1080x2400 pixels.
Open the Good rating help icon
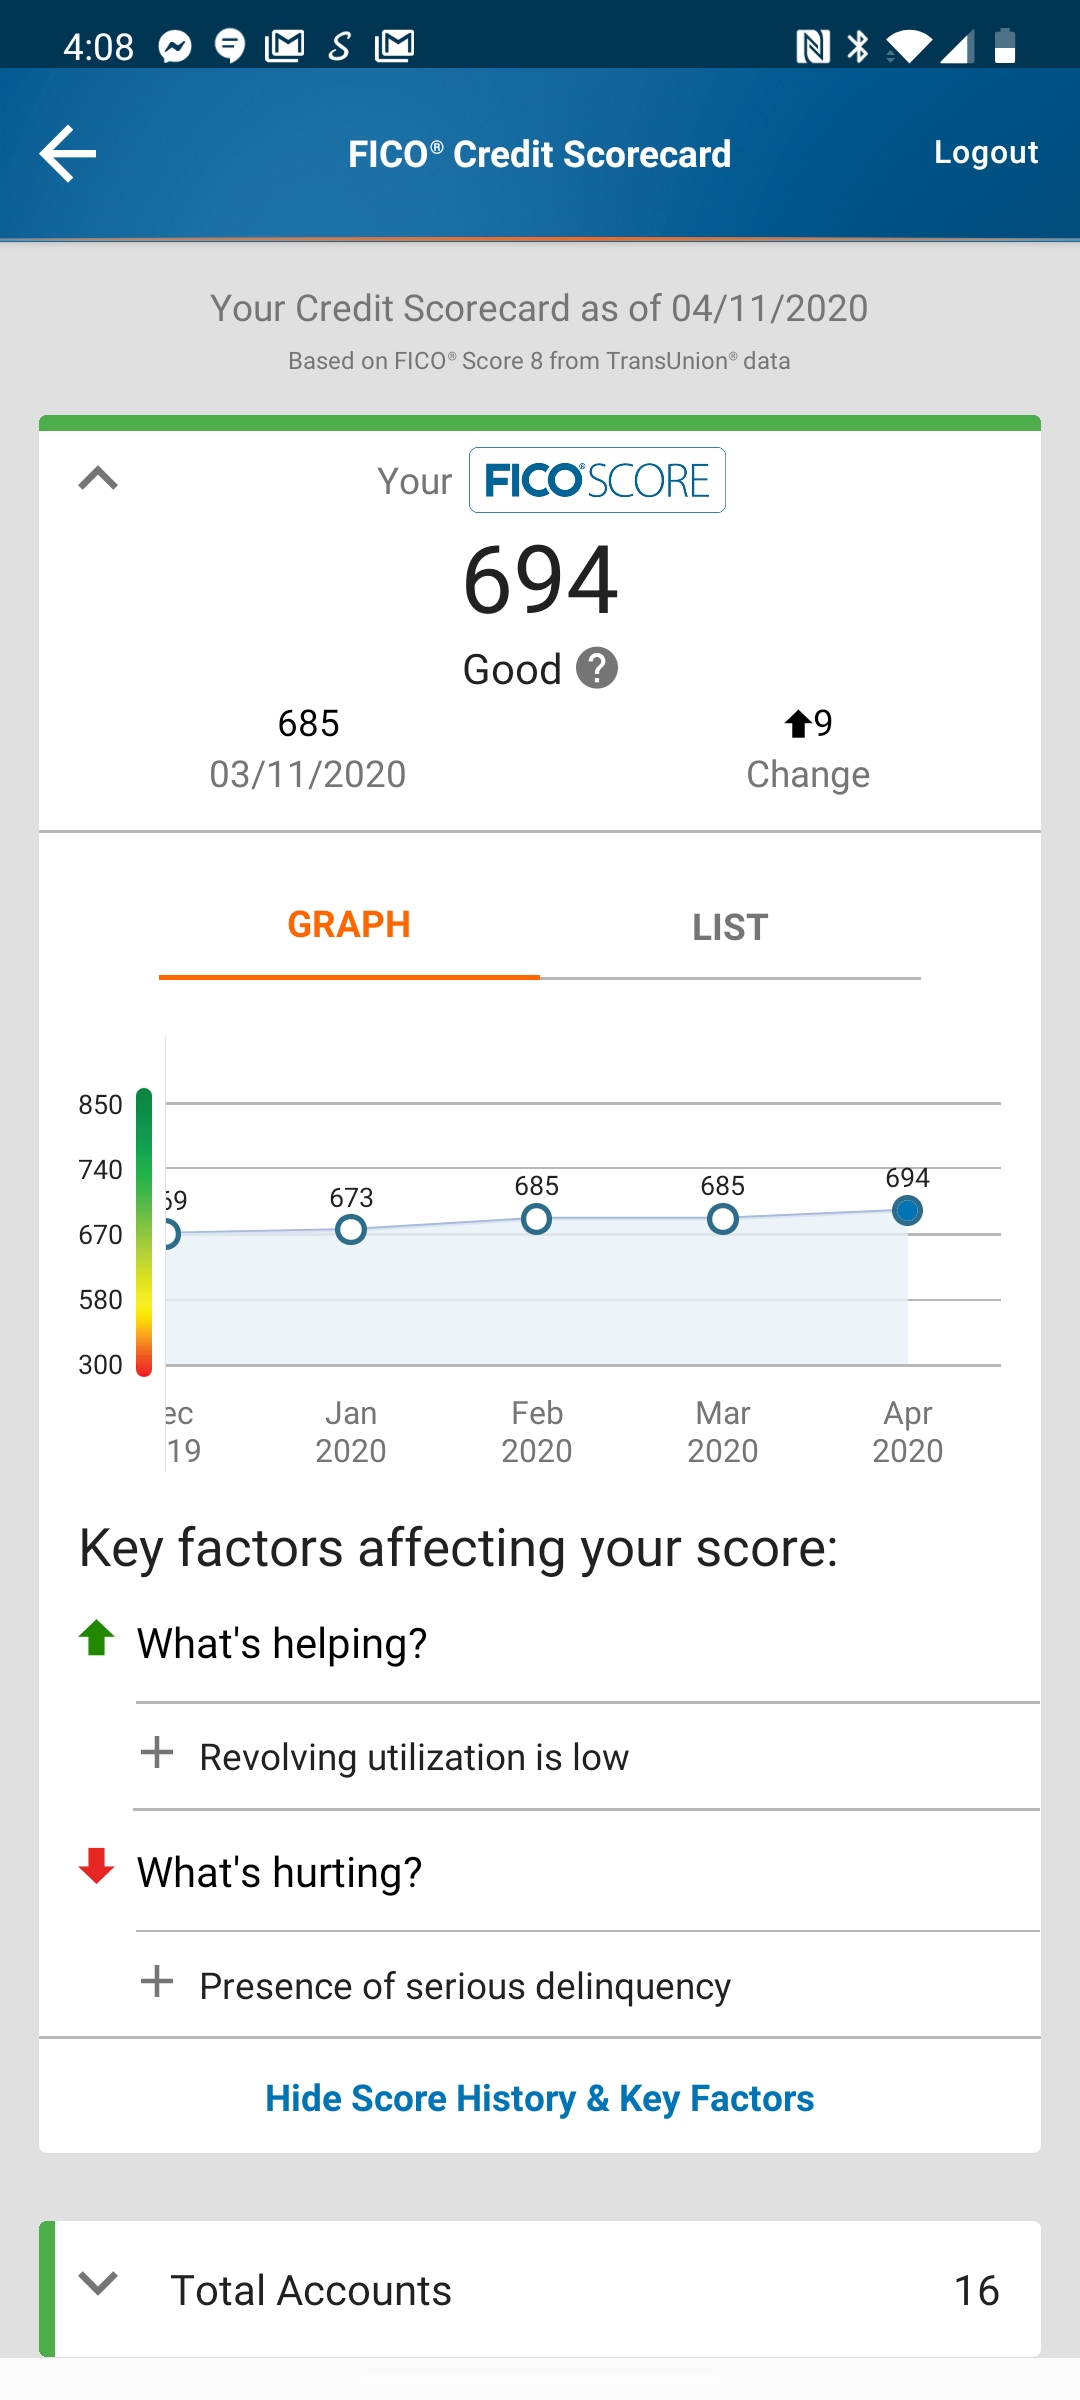tap(597, 669)
